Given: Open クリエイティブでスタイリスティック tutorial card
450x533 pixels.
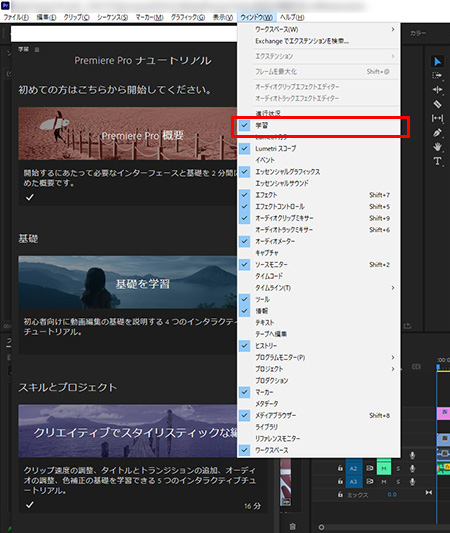Looking at the screenshot, I should tap(127, 431).
